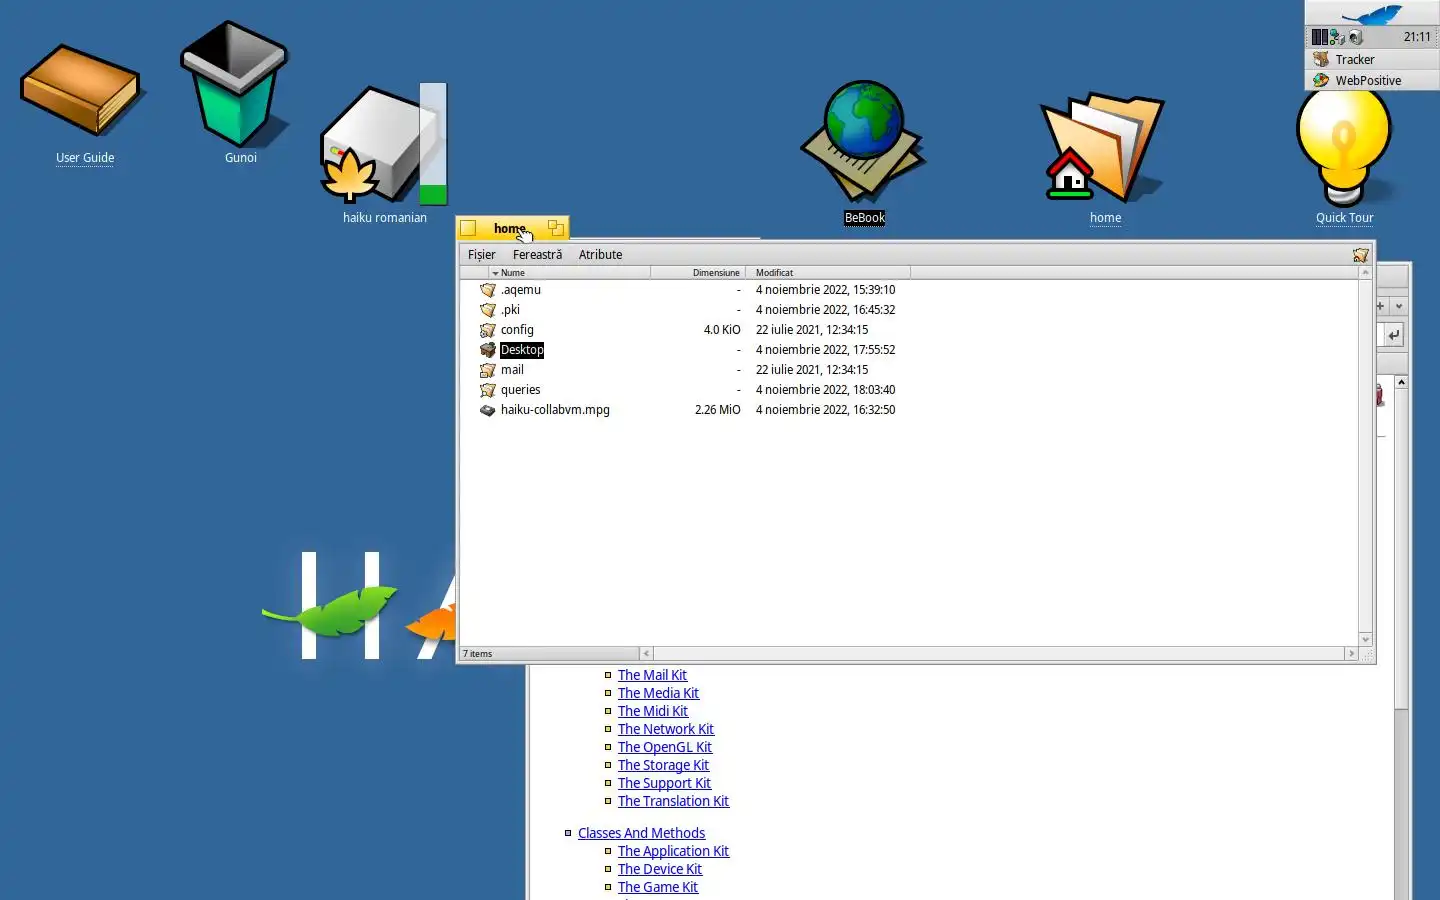The image size is (1440, 900).
Task: Click the 7 items status text
Action: [478, 654]
